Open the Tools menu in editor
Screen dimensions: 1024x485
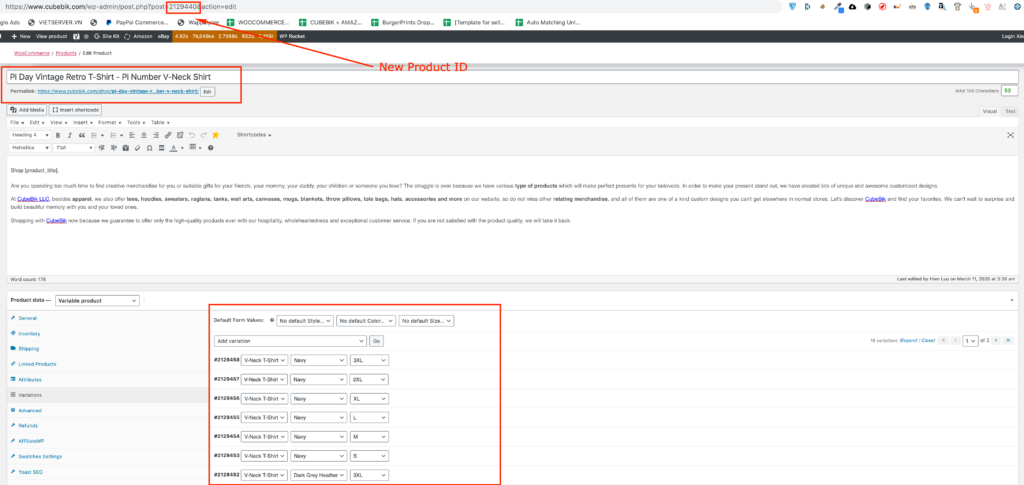(136, 122)
